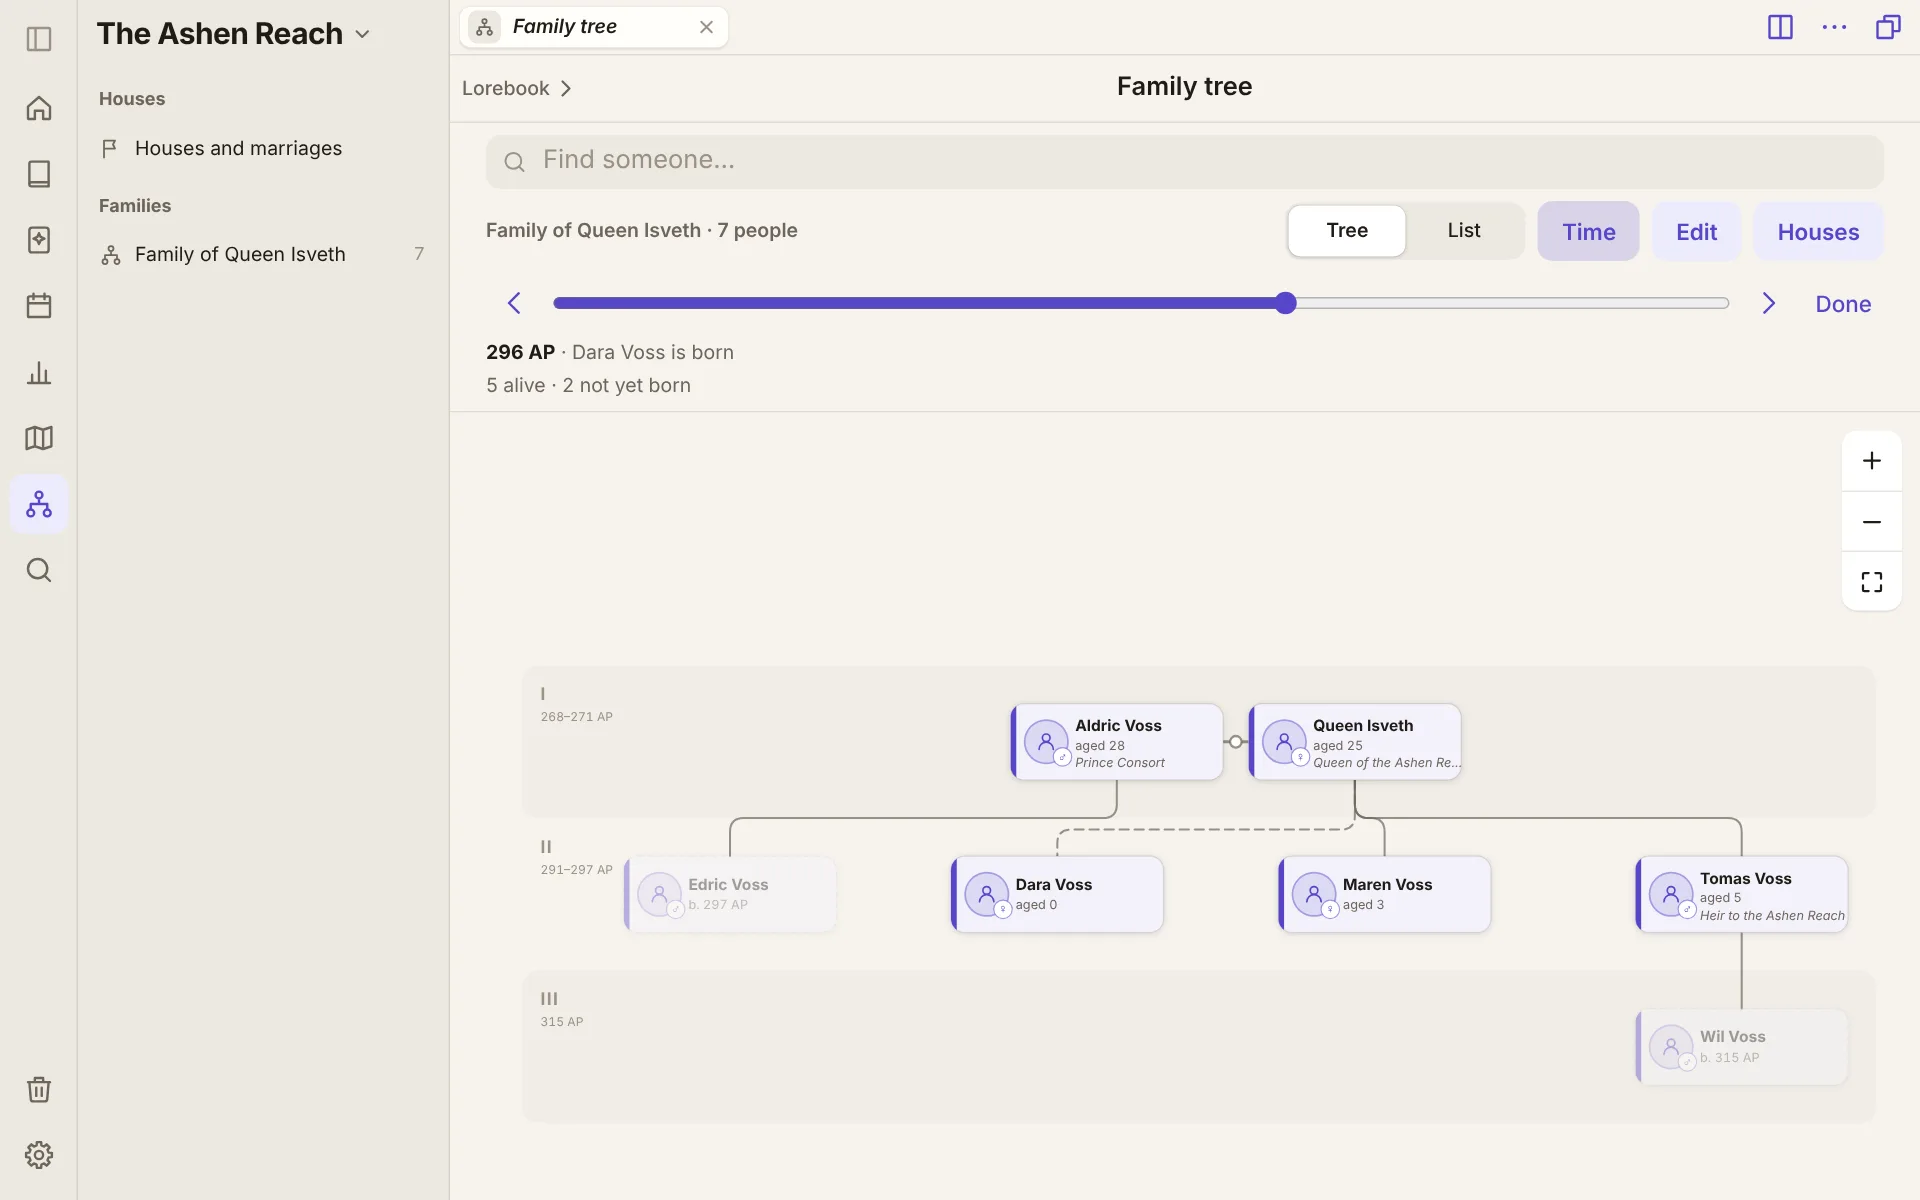The height and width of the screenshot is (1200, 1920).
Task: Switch to Tree view
Action: point(1347,231)
